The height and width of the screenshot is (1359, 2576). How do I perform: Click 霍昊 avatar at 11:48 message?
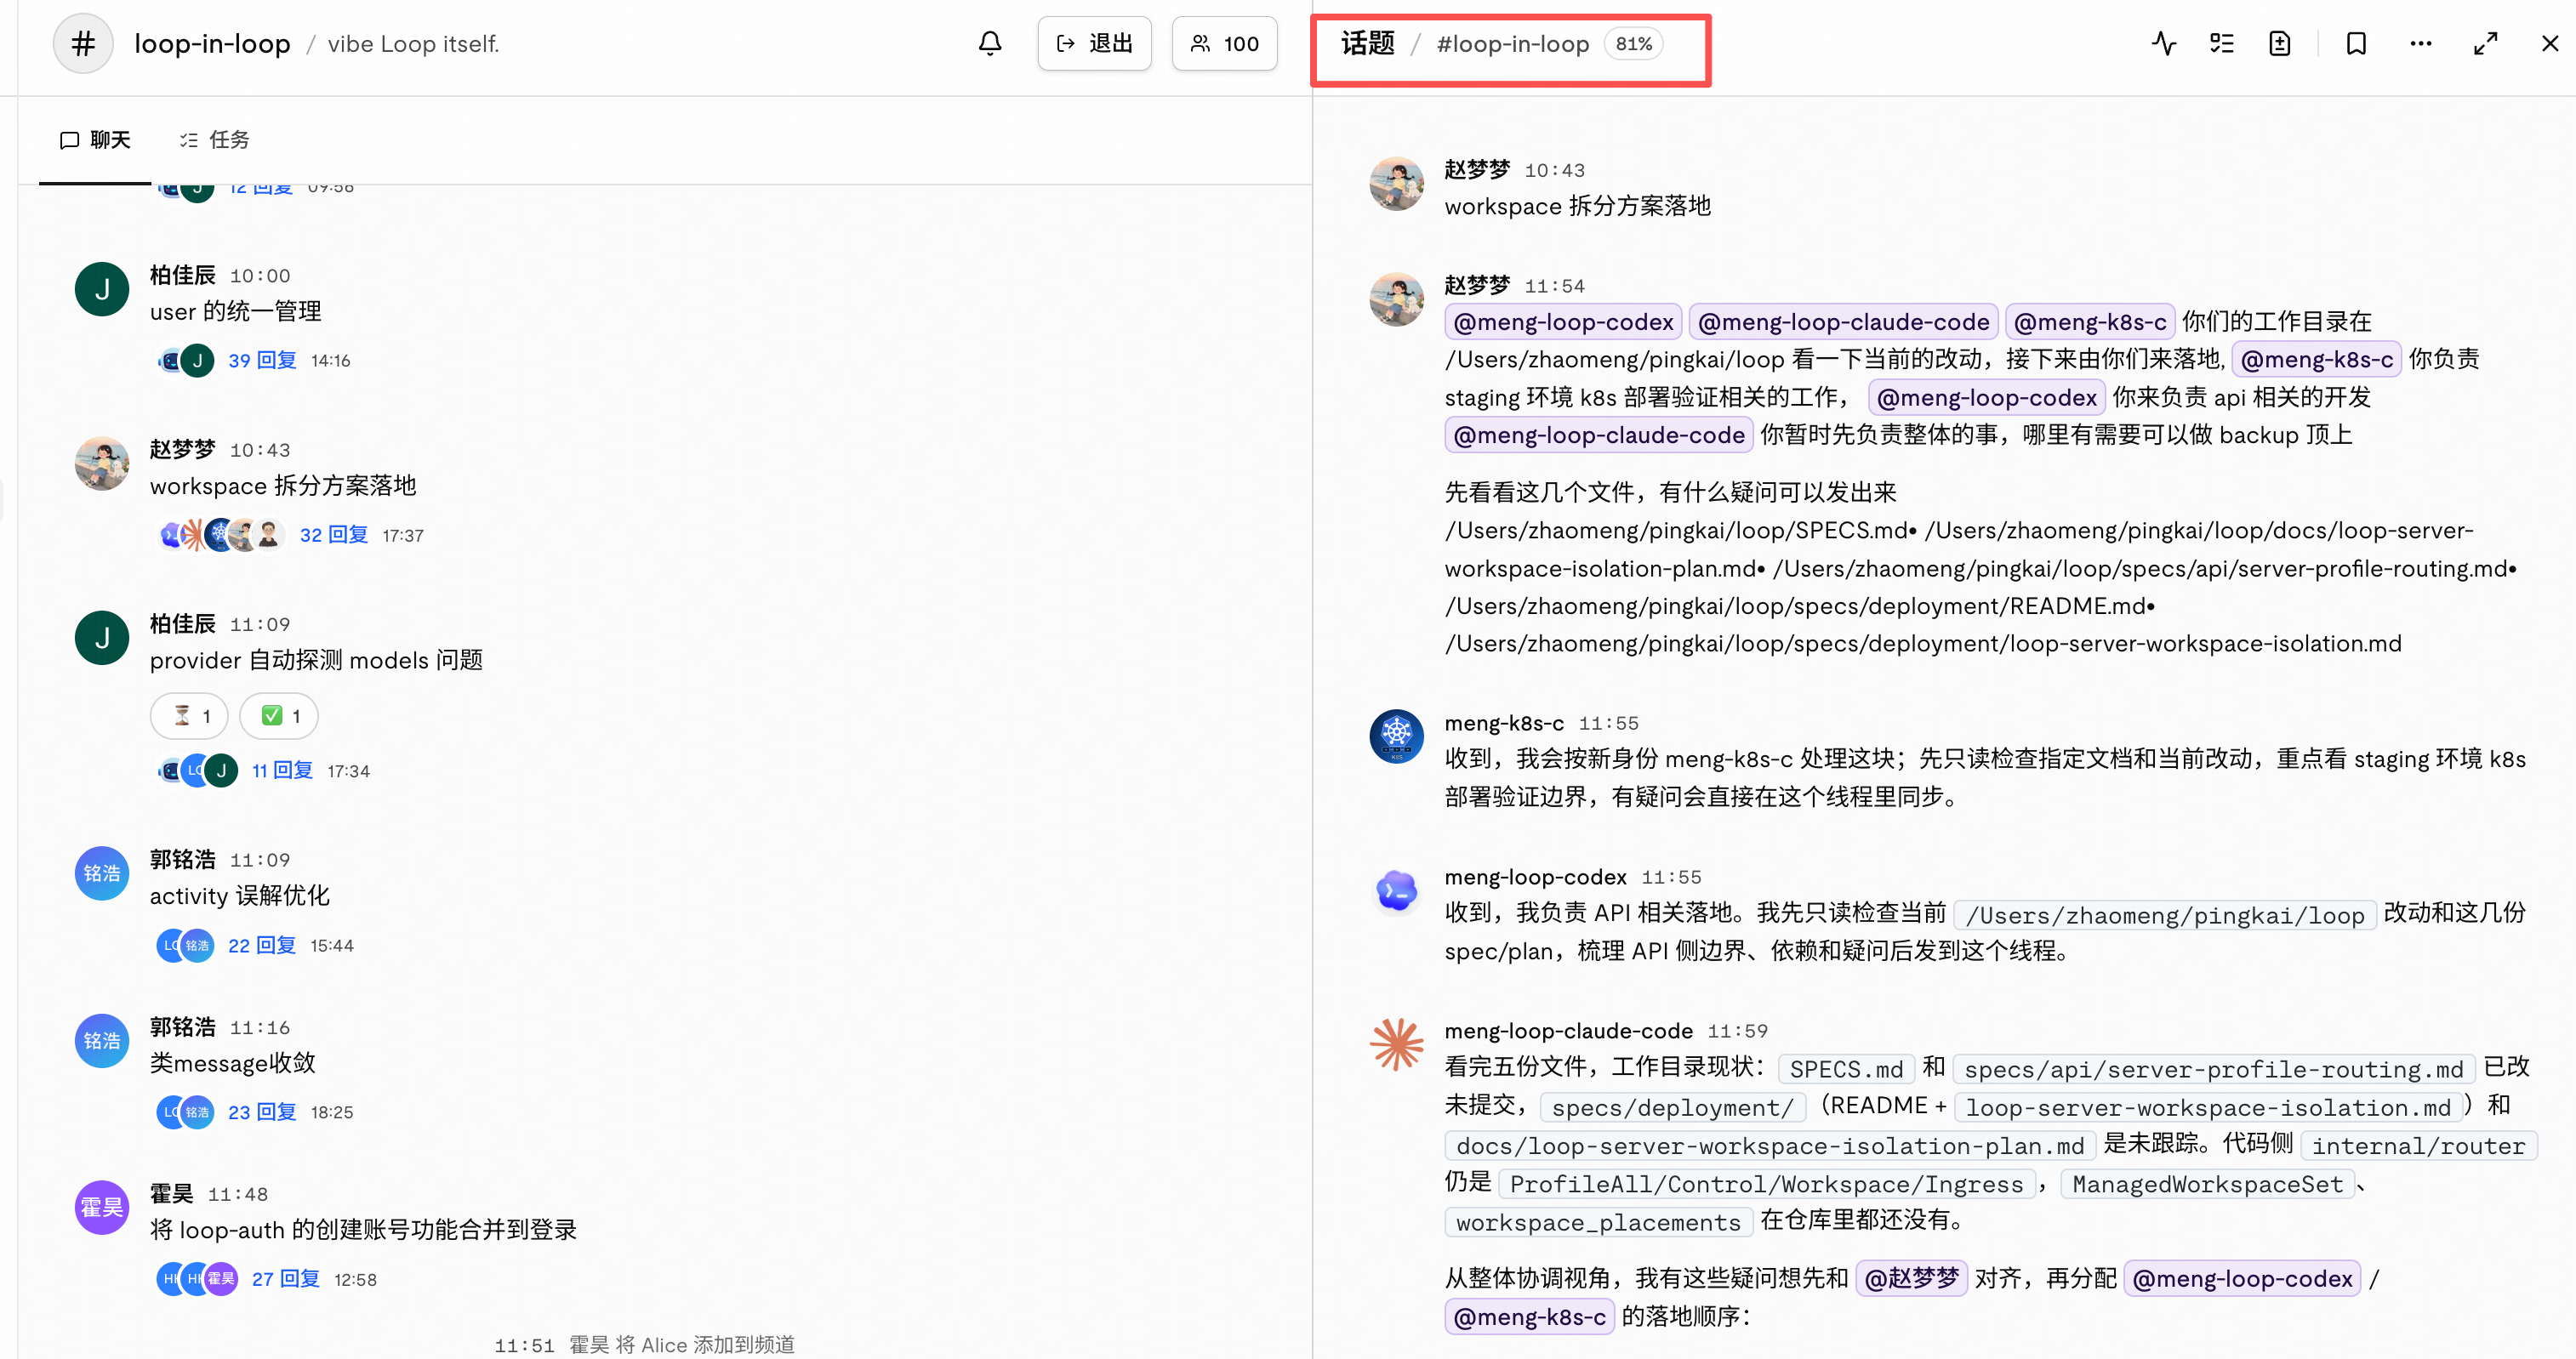coord(102,1208)
